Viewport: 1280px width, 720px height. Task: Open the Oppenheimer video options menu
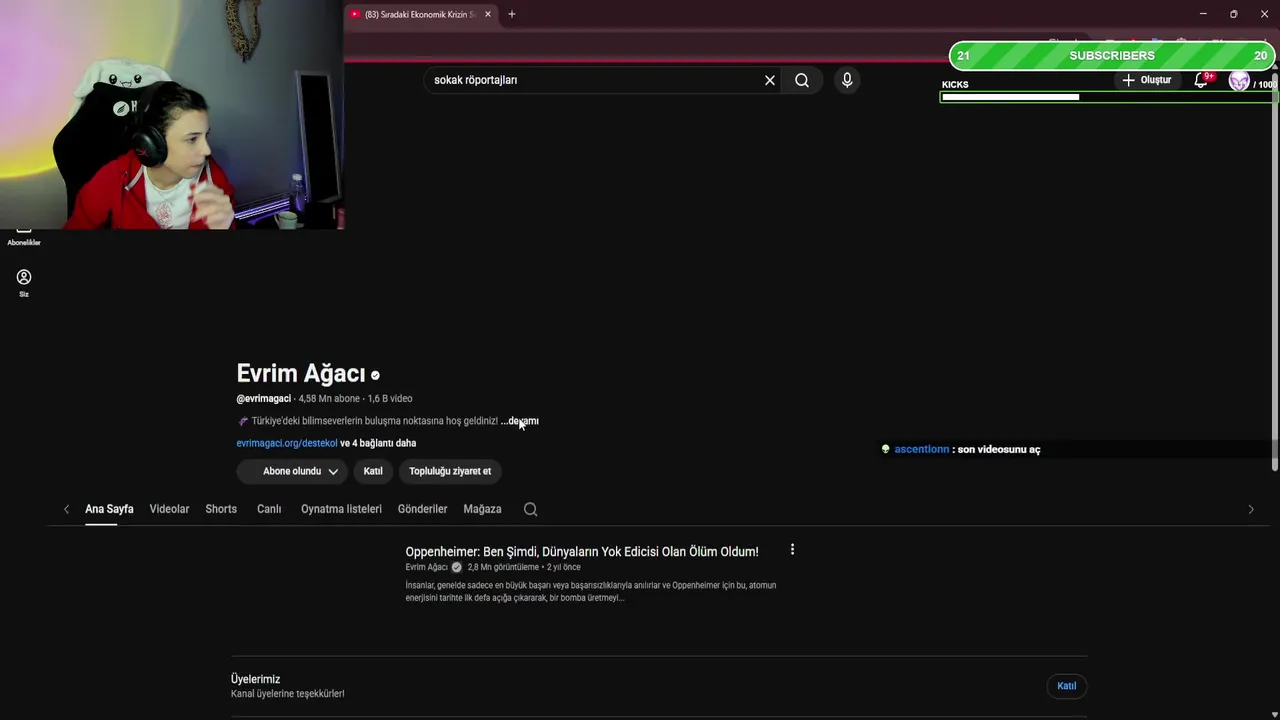coord(792,550)
